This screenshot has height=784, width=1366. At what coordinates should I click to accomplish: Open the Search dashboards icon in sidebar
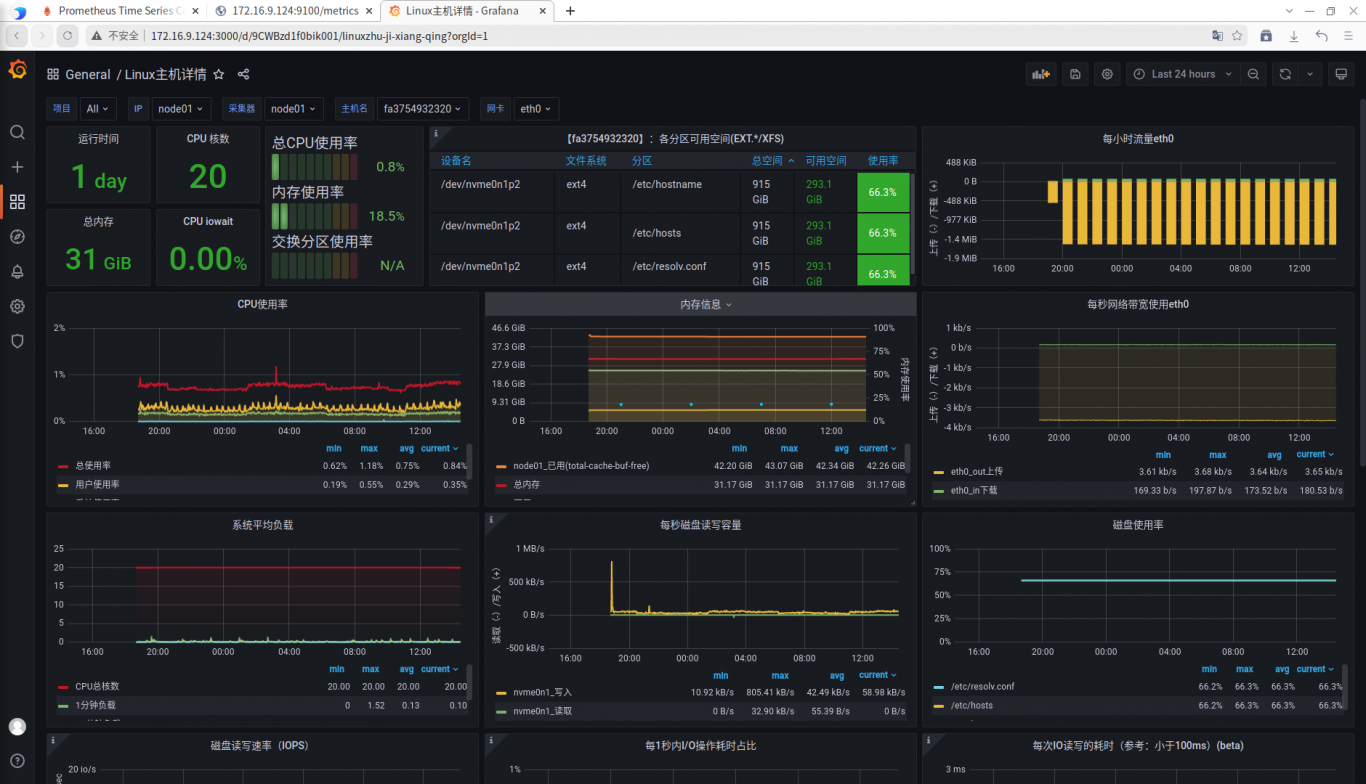click(x=17, y=132)
